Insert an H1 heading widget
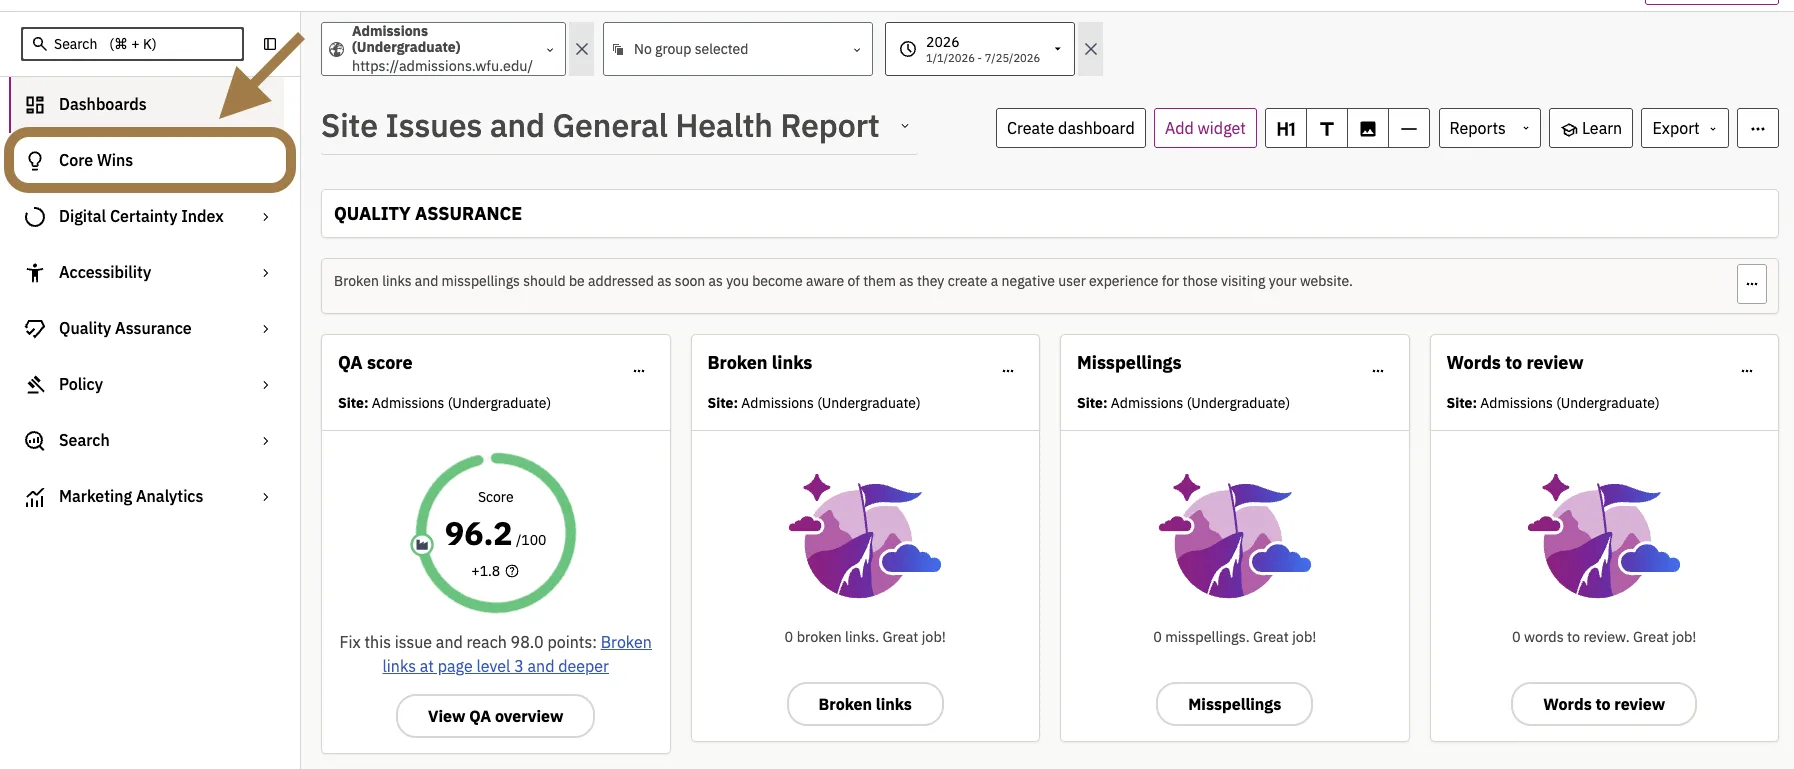 tap(1286, 128)
